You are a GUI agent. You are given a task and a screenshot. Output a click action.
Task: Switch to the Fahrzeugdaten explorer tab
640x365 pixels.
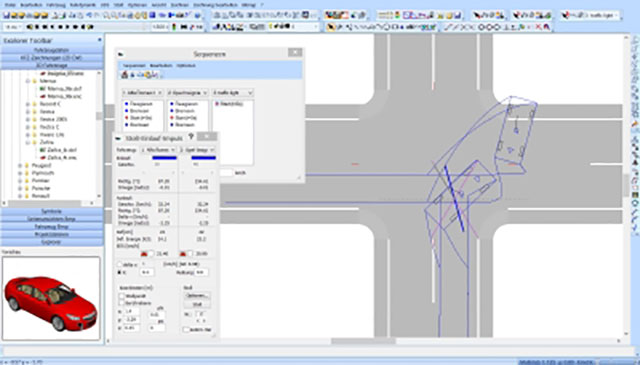(52, 50)
